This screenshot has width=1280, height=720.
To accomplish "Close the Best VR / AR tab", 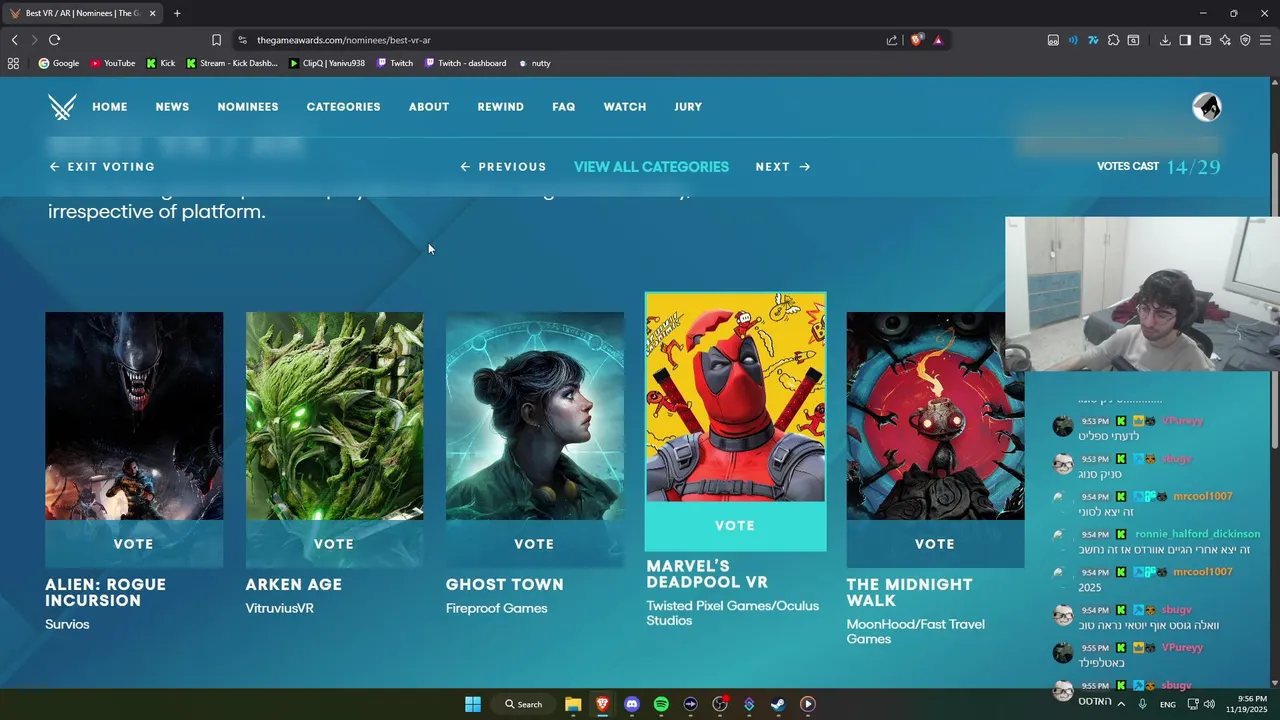I will point(152,13).
